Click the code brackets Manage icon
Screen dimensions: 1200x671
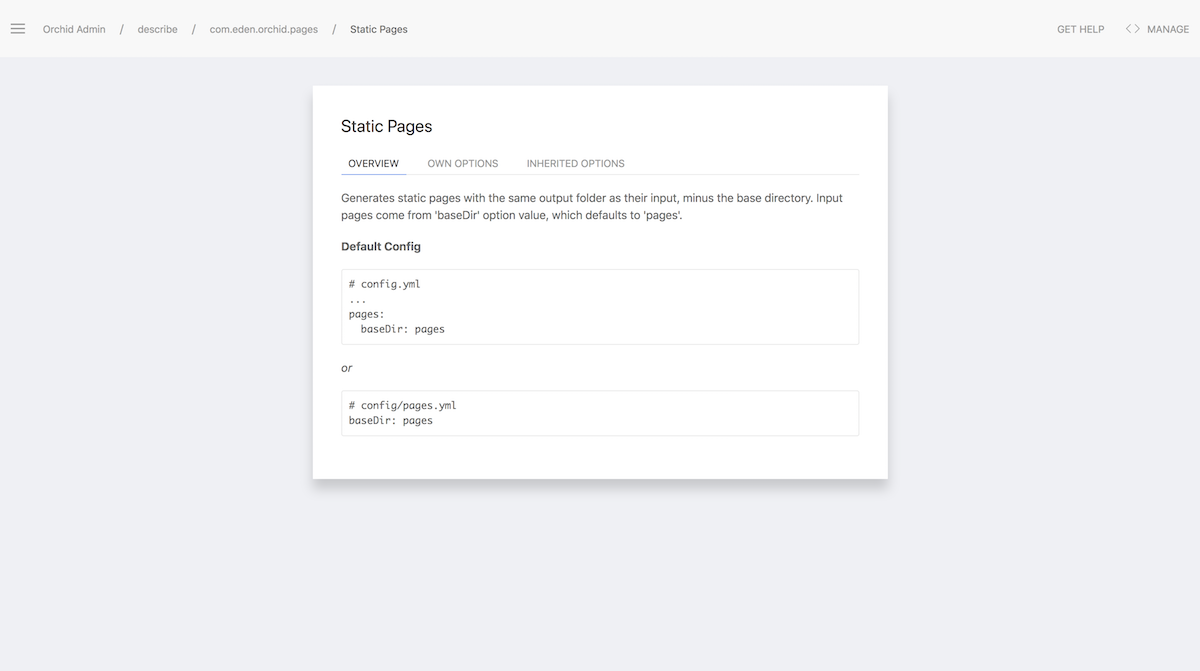click(1133, 29)
